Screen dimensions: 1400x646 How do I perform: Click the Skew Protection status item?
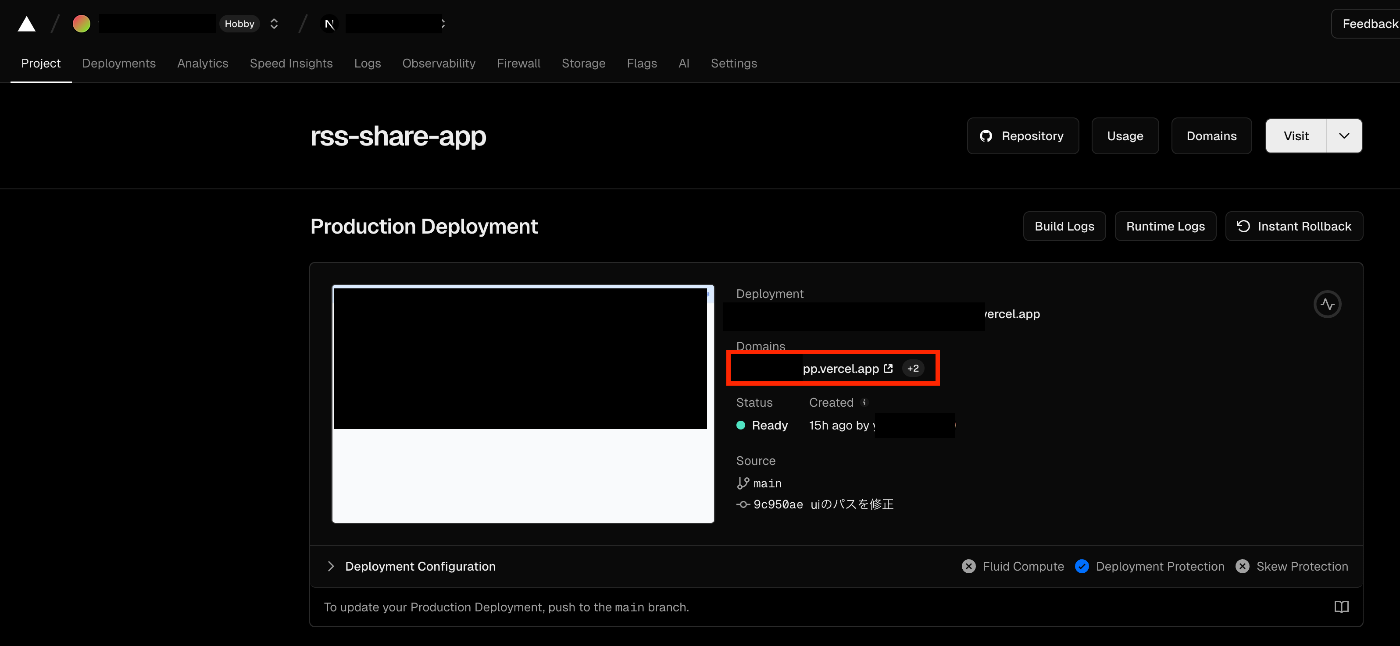coord(1291,566)
